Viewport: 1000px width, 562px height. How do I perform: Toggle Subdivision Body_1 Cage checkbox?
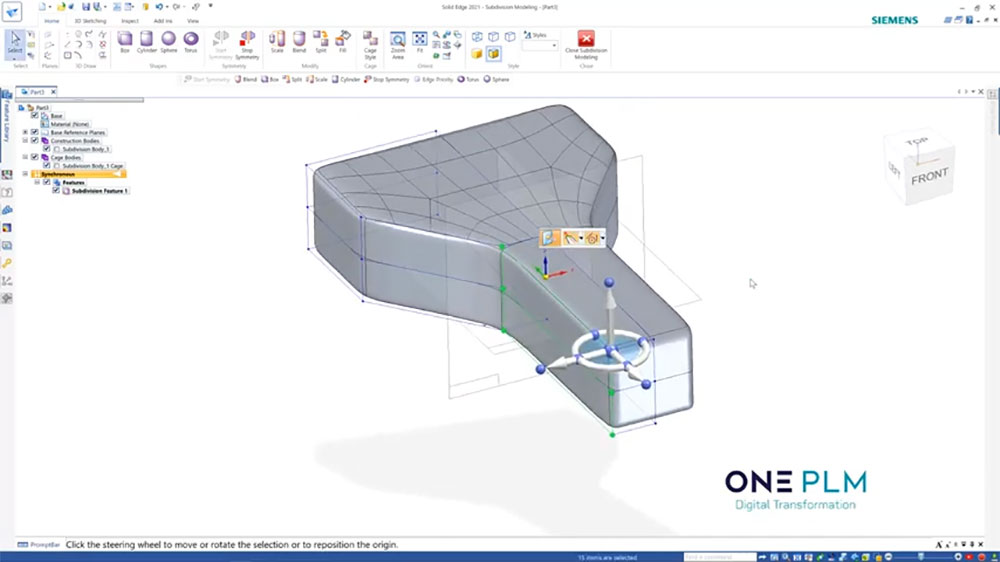(47, 165)
